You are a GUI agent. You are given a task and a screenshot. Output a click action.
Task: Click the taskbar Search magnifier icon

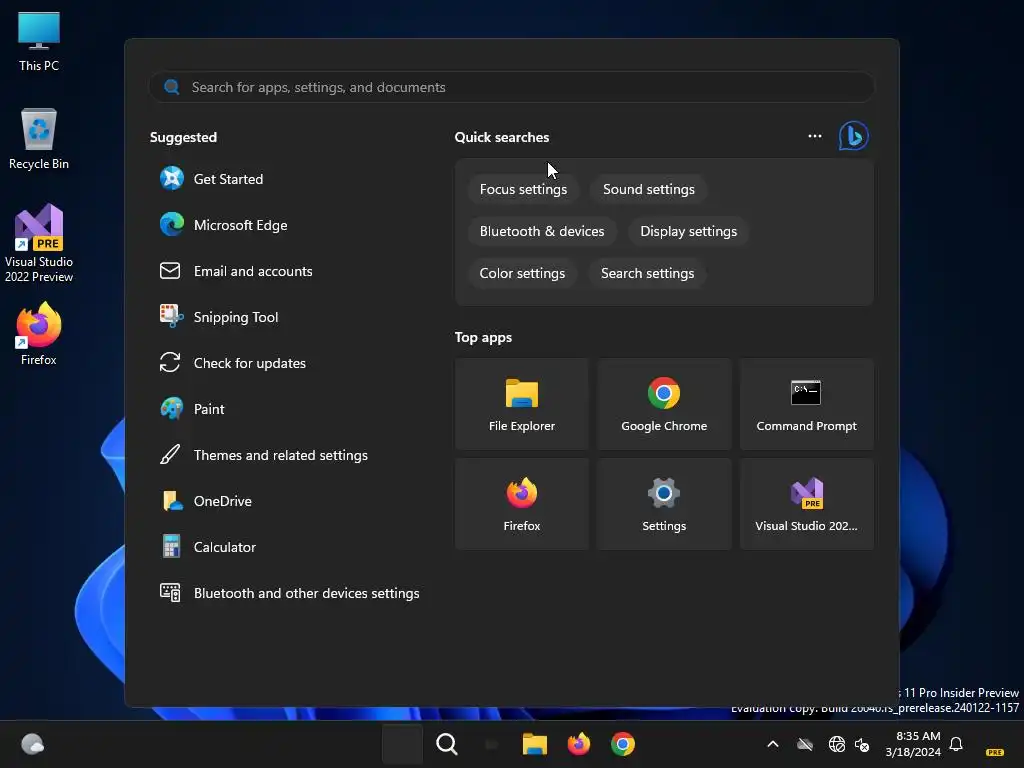point(447,744)
